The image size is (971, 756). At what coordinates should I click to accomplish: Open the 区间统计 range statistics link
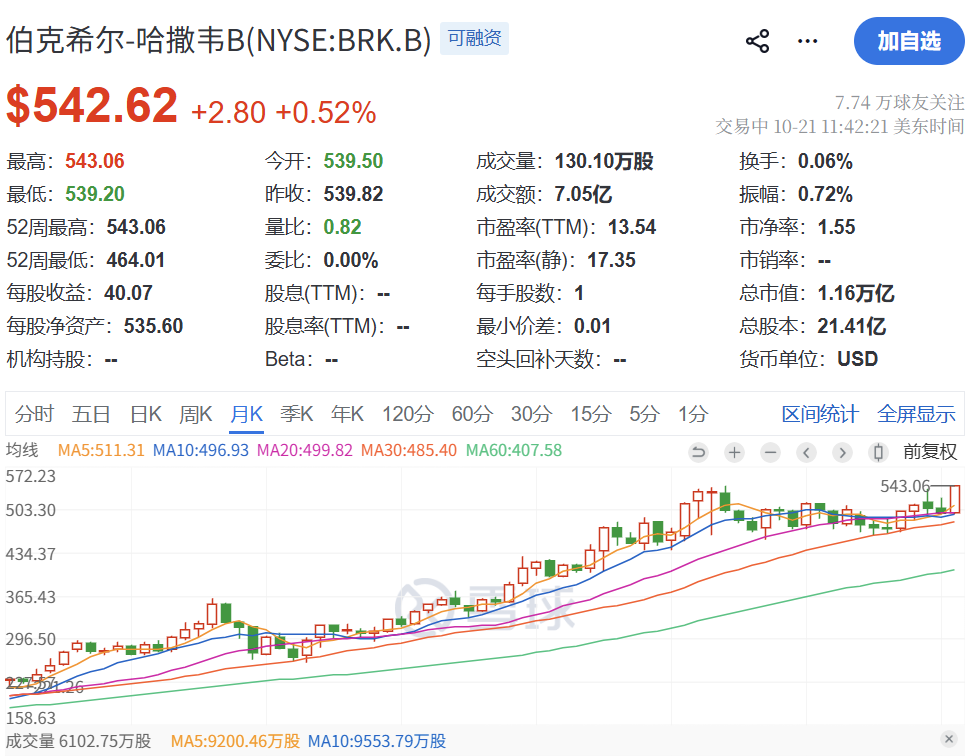820,414
